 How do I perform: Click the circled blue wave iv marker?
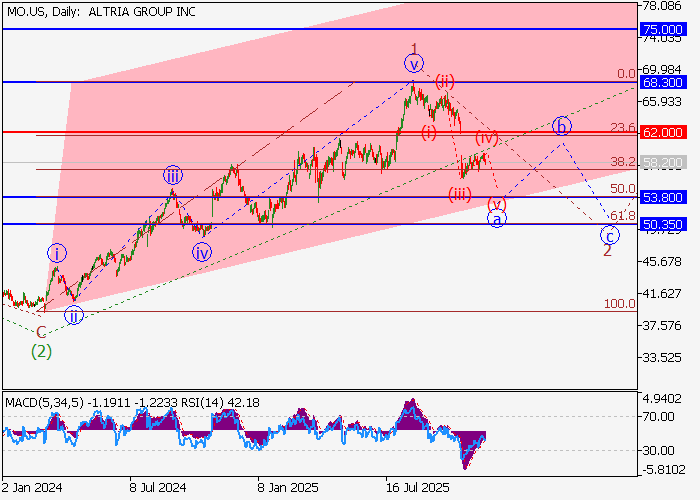[x=202, y=253]
